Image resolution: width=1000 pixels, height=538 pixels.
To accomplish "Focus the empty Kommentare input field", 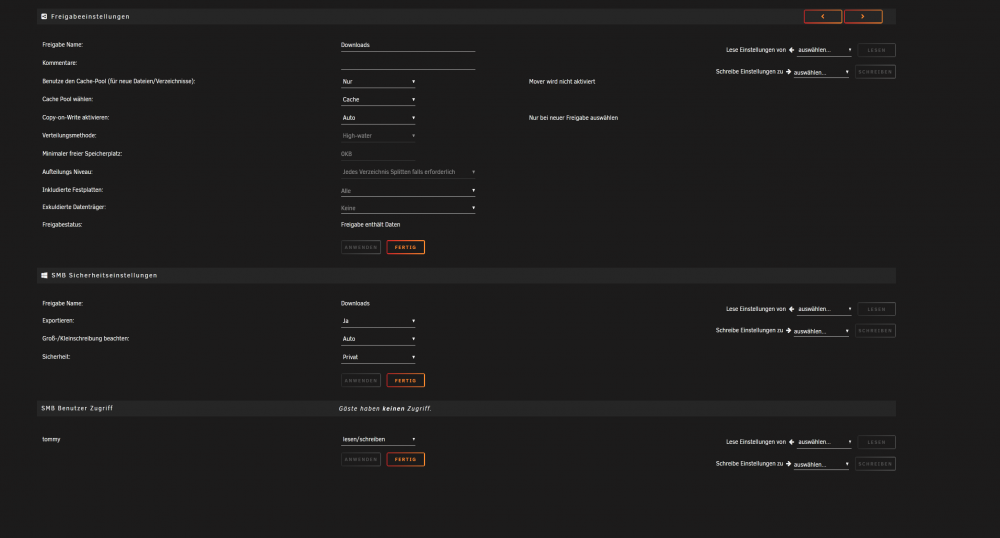I will point(408,63).
